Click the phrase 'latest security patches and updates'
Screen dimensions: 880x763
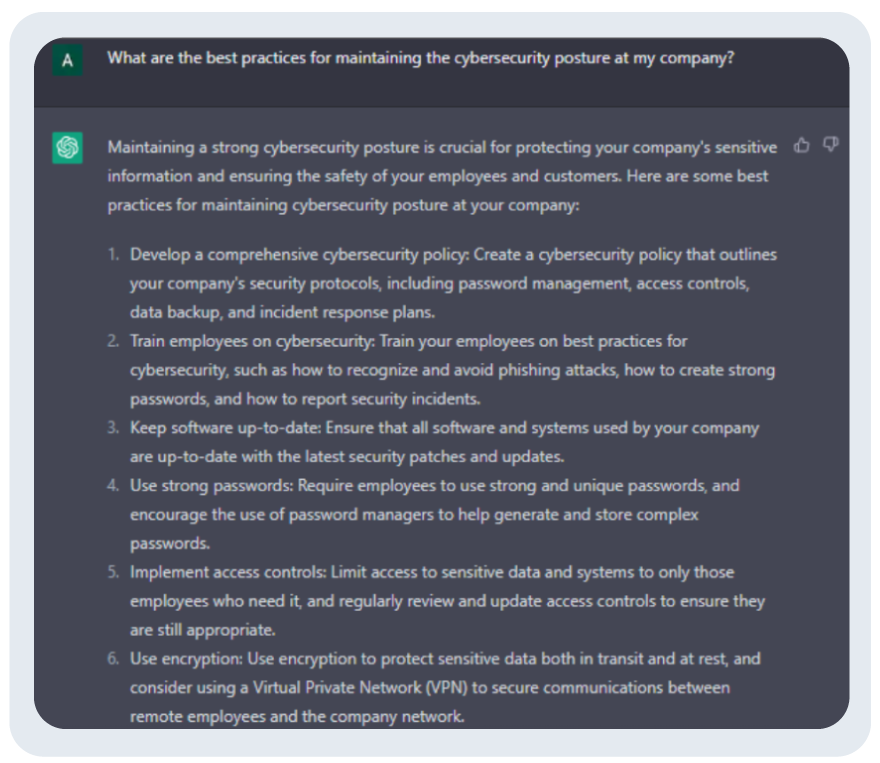433,457
